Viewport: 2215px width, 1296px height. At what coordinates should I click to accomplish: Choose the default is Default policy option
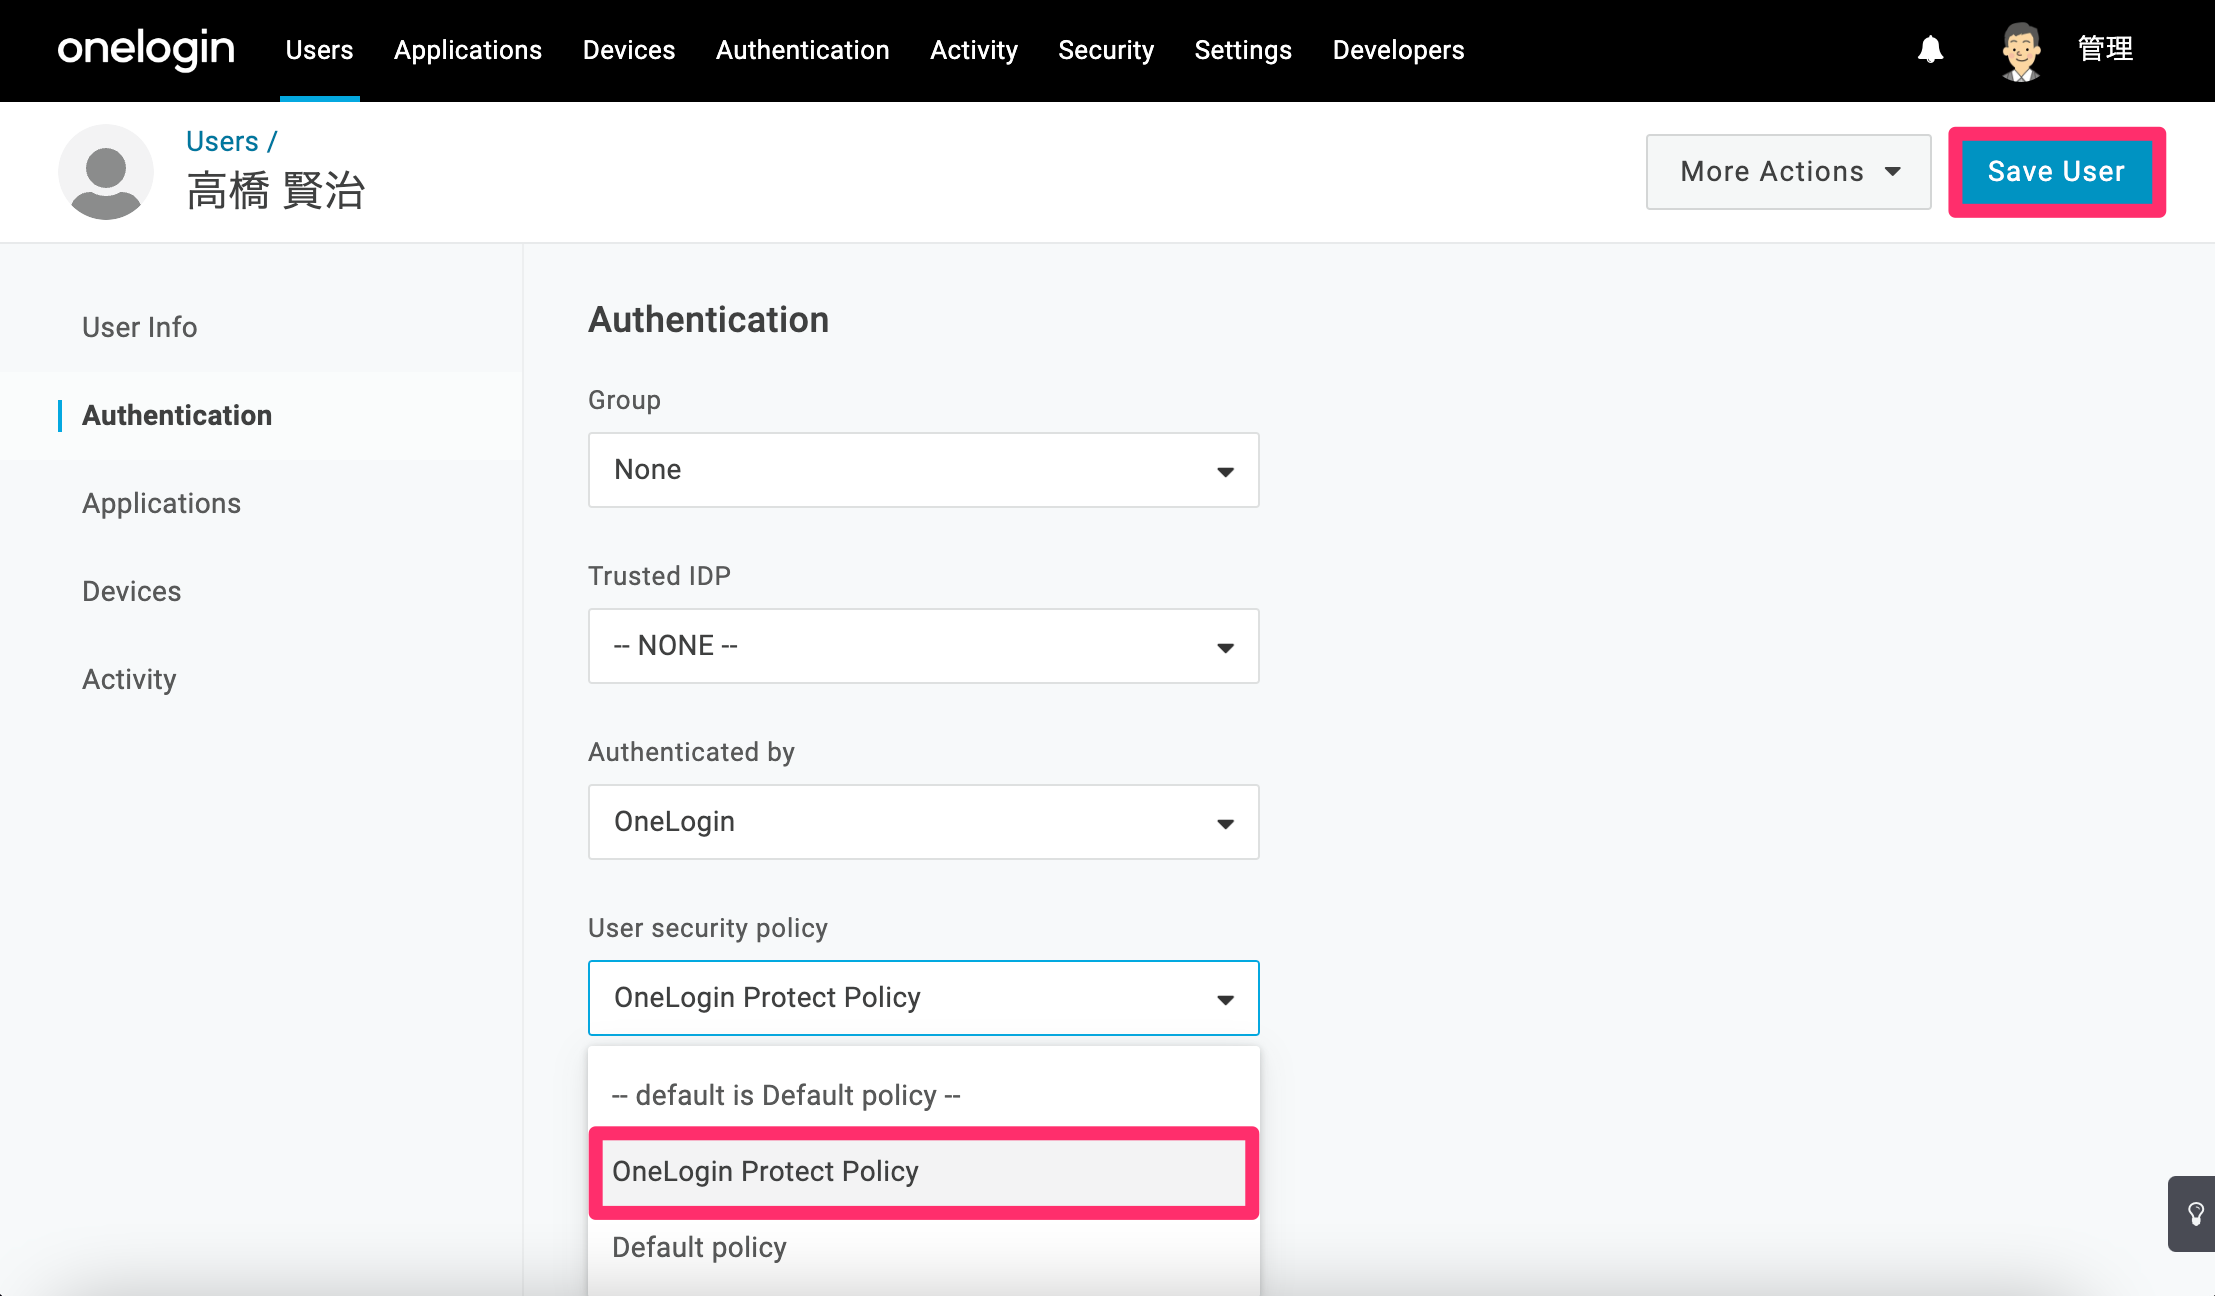tap(924, 1095)
